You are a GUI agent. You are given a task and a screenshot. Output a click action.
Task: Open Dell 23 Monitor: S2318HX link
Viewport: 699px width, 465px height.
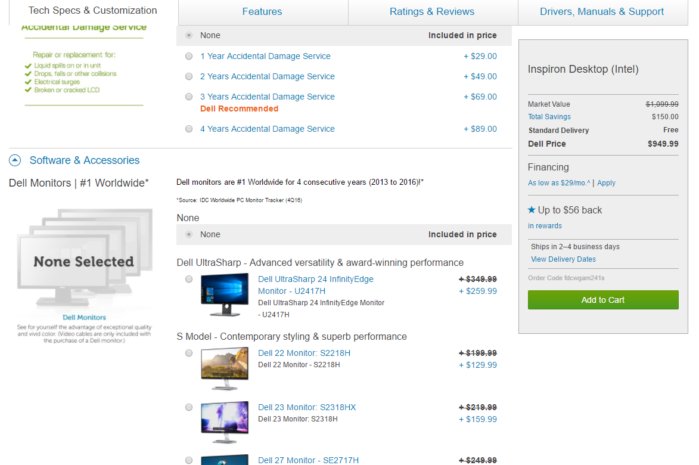(307, 407)
